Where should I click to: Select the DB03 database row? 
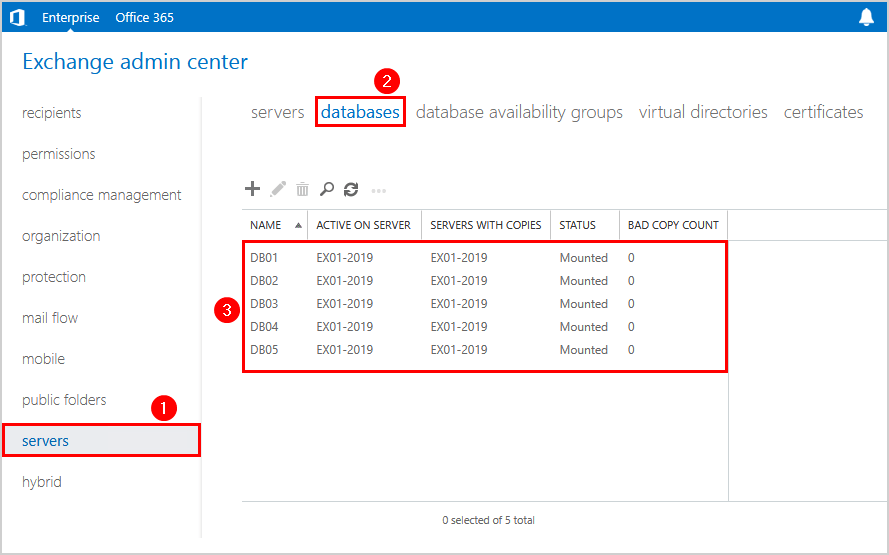tap(264, 304)
